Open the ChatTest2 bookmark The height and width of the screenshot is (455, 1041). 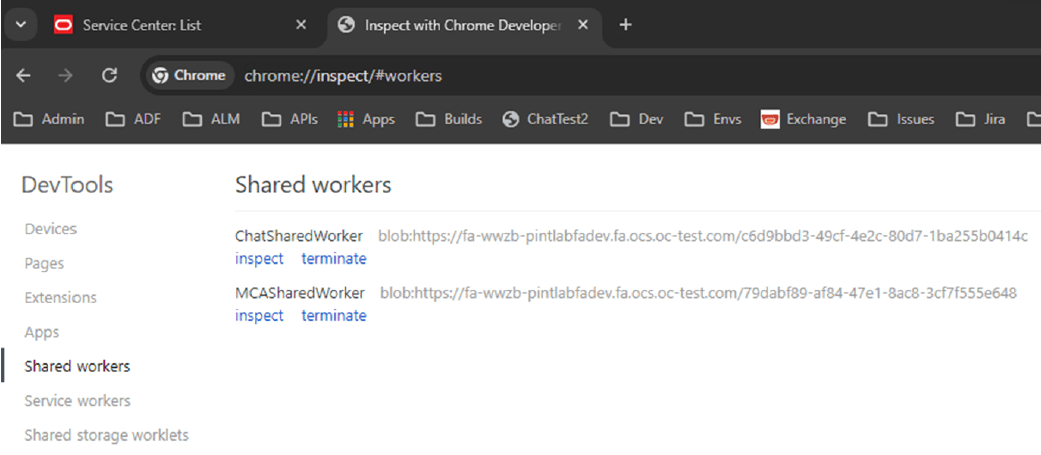click(546, 120)
